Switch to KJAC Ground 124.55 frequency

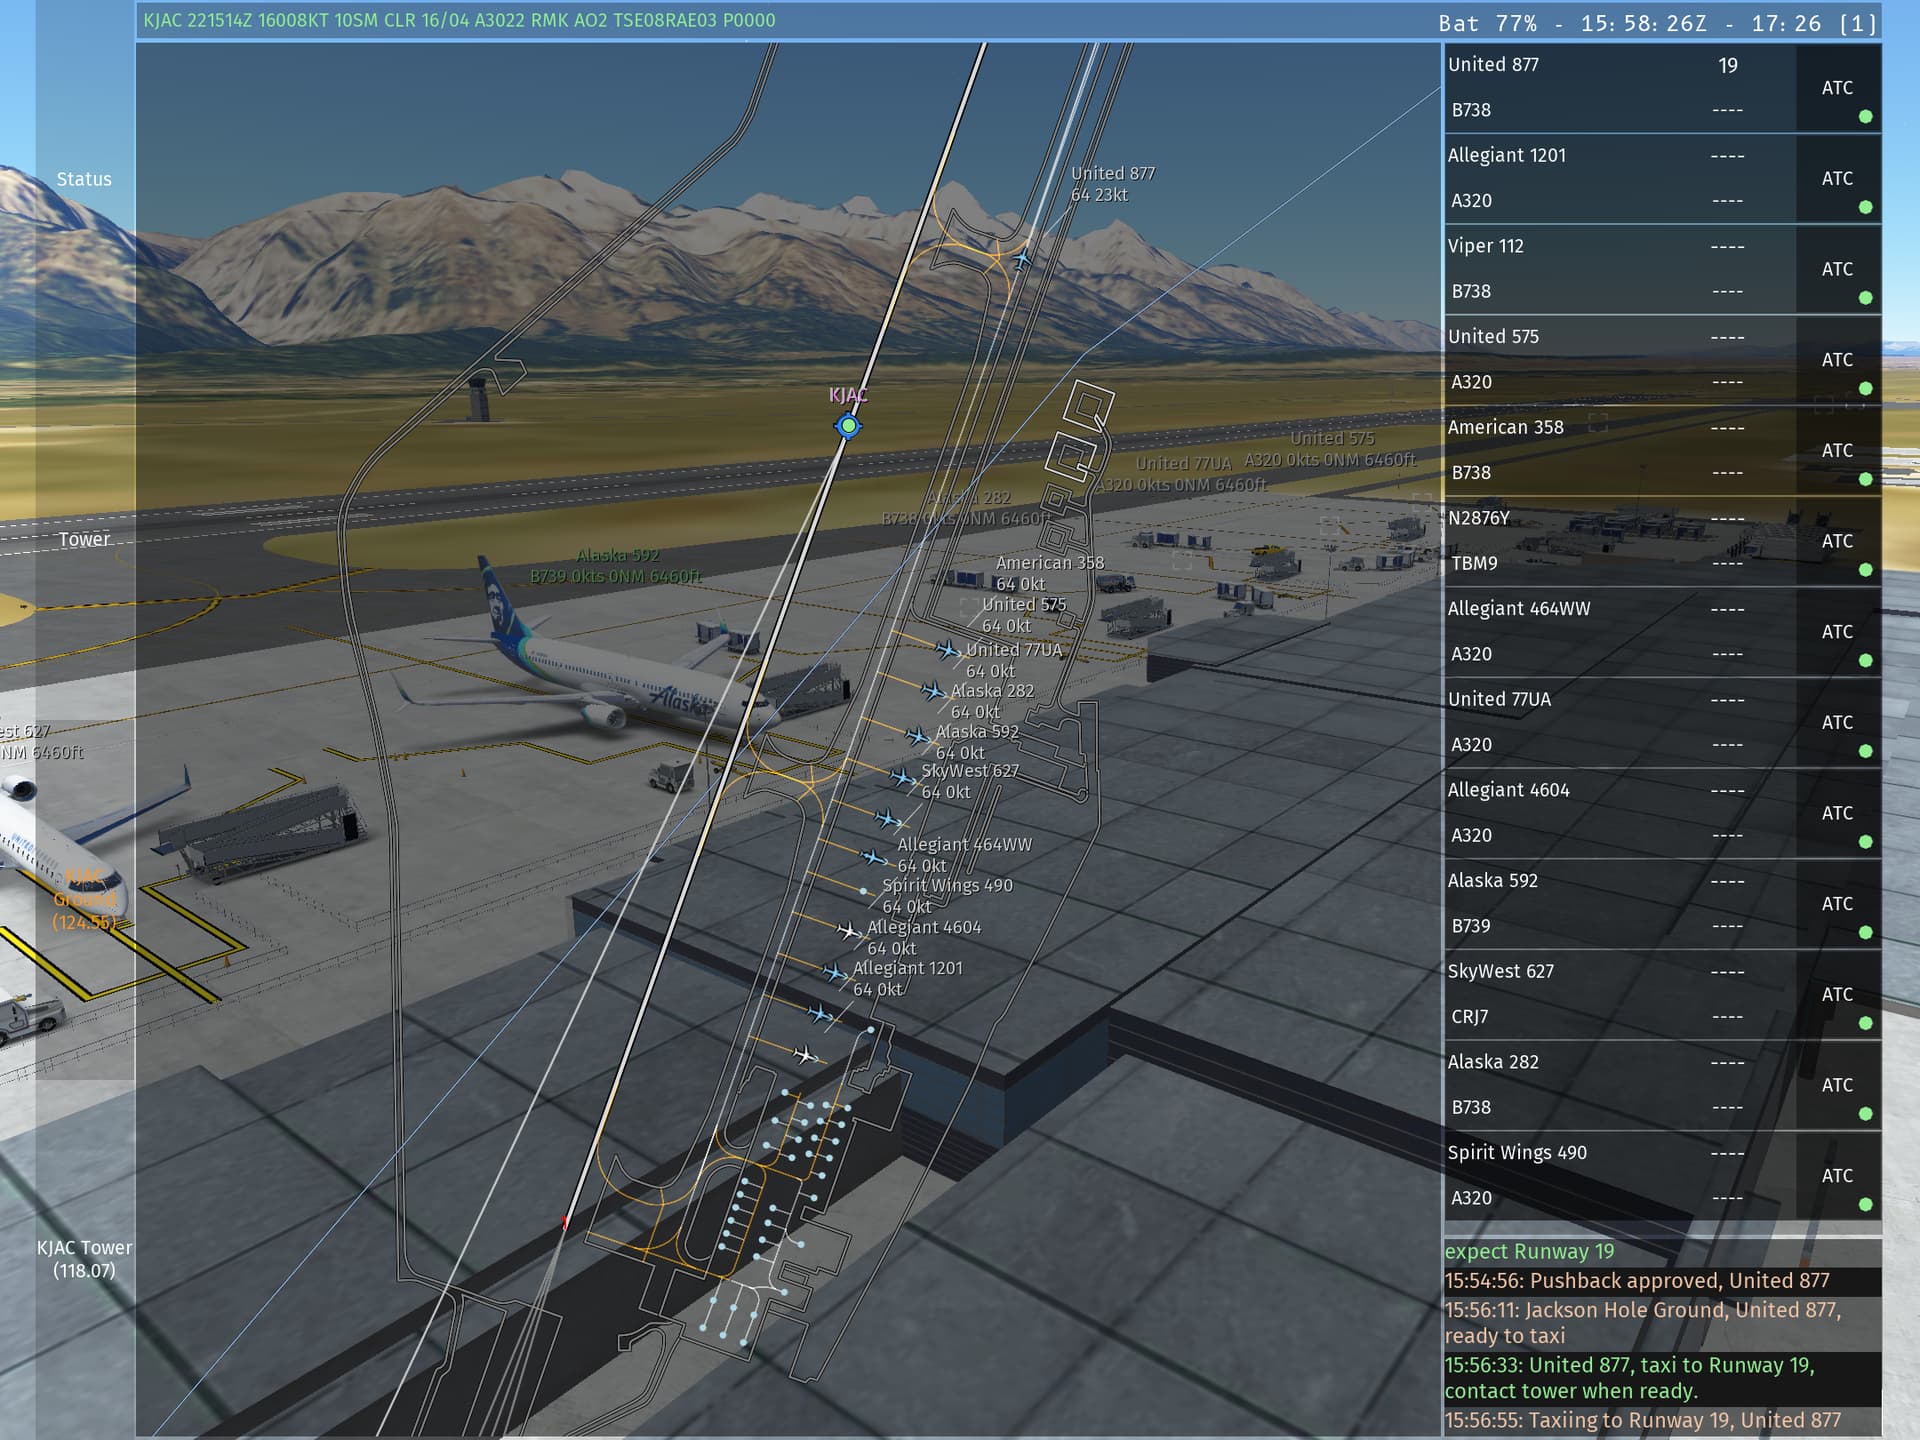(x=84, y=900)
